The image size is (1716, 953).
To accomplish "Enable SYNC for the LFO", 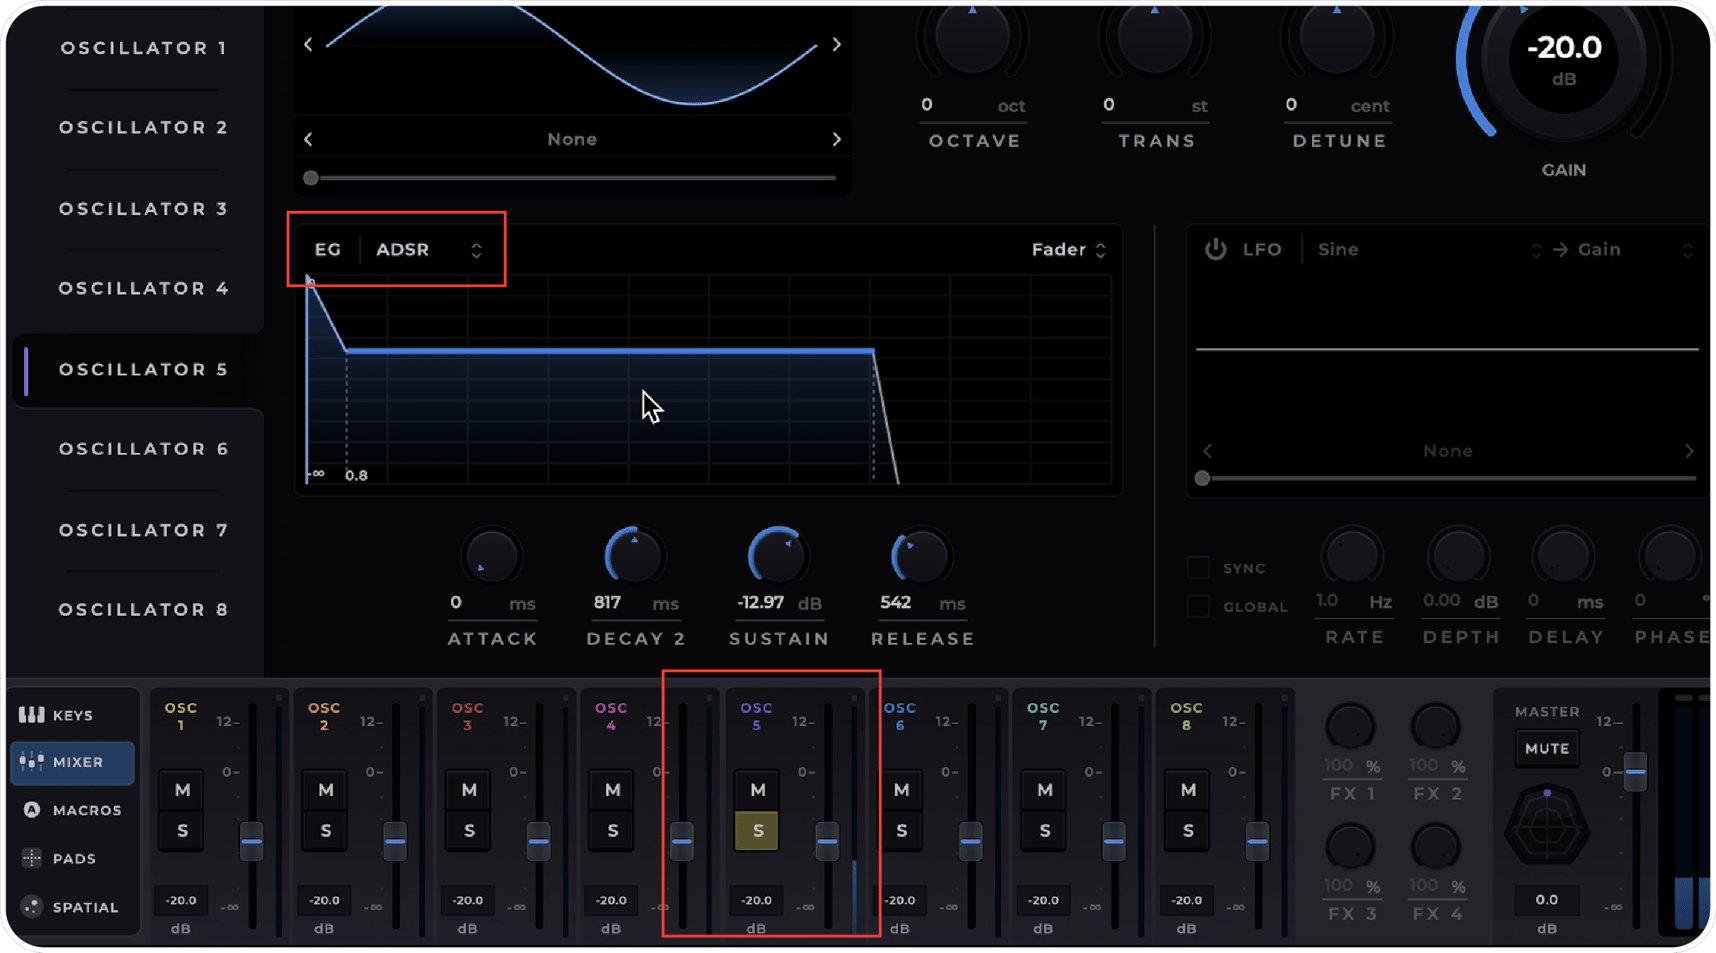I will click(x=1197, y=566).
